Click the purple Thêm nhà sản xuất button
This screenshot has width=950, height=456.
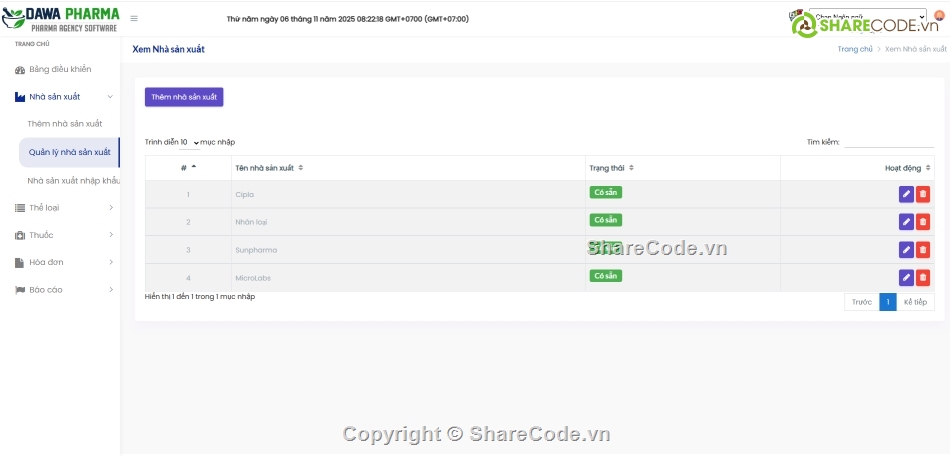point(184,97)
